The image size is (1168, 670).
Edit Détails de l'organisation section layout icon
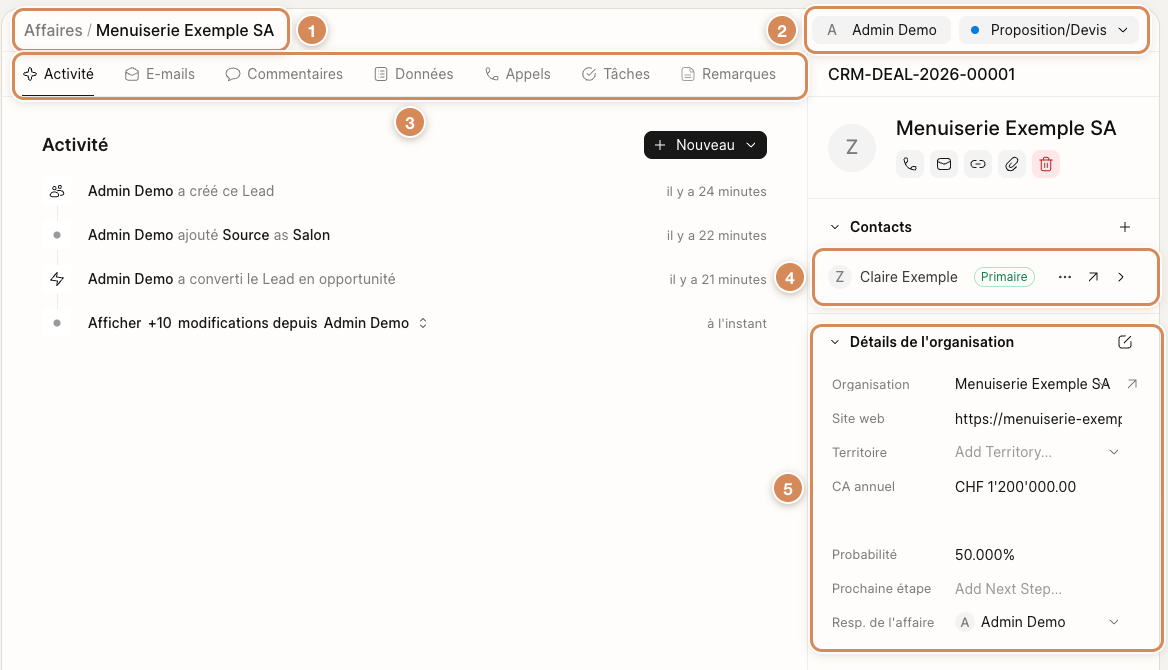click(x=1125, y=342)
